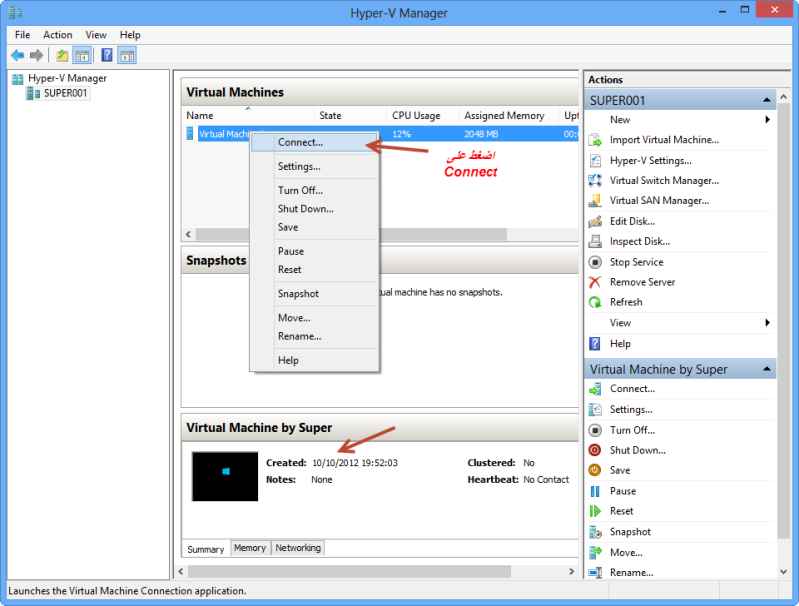Choose Shut Down... in the context menu
The height and width of the screenshot is (606, 799).
(314, 208)
